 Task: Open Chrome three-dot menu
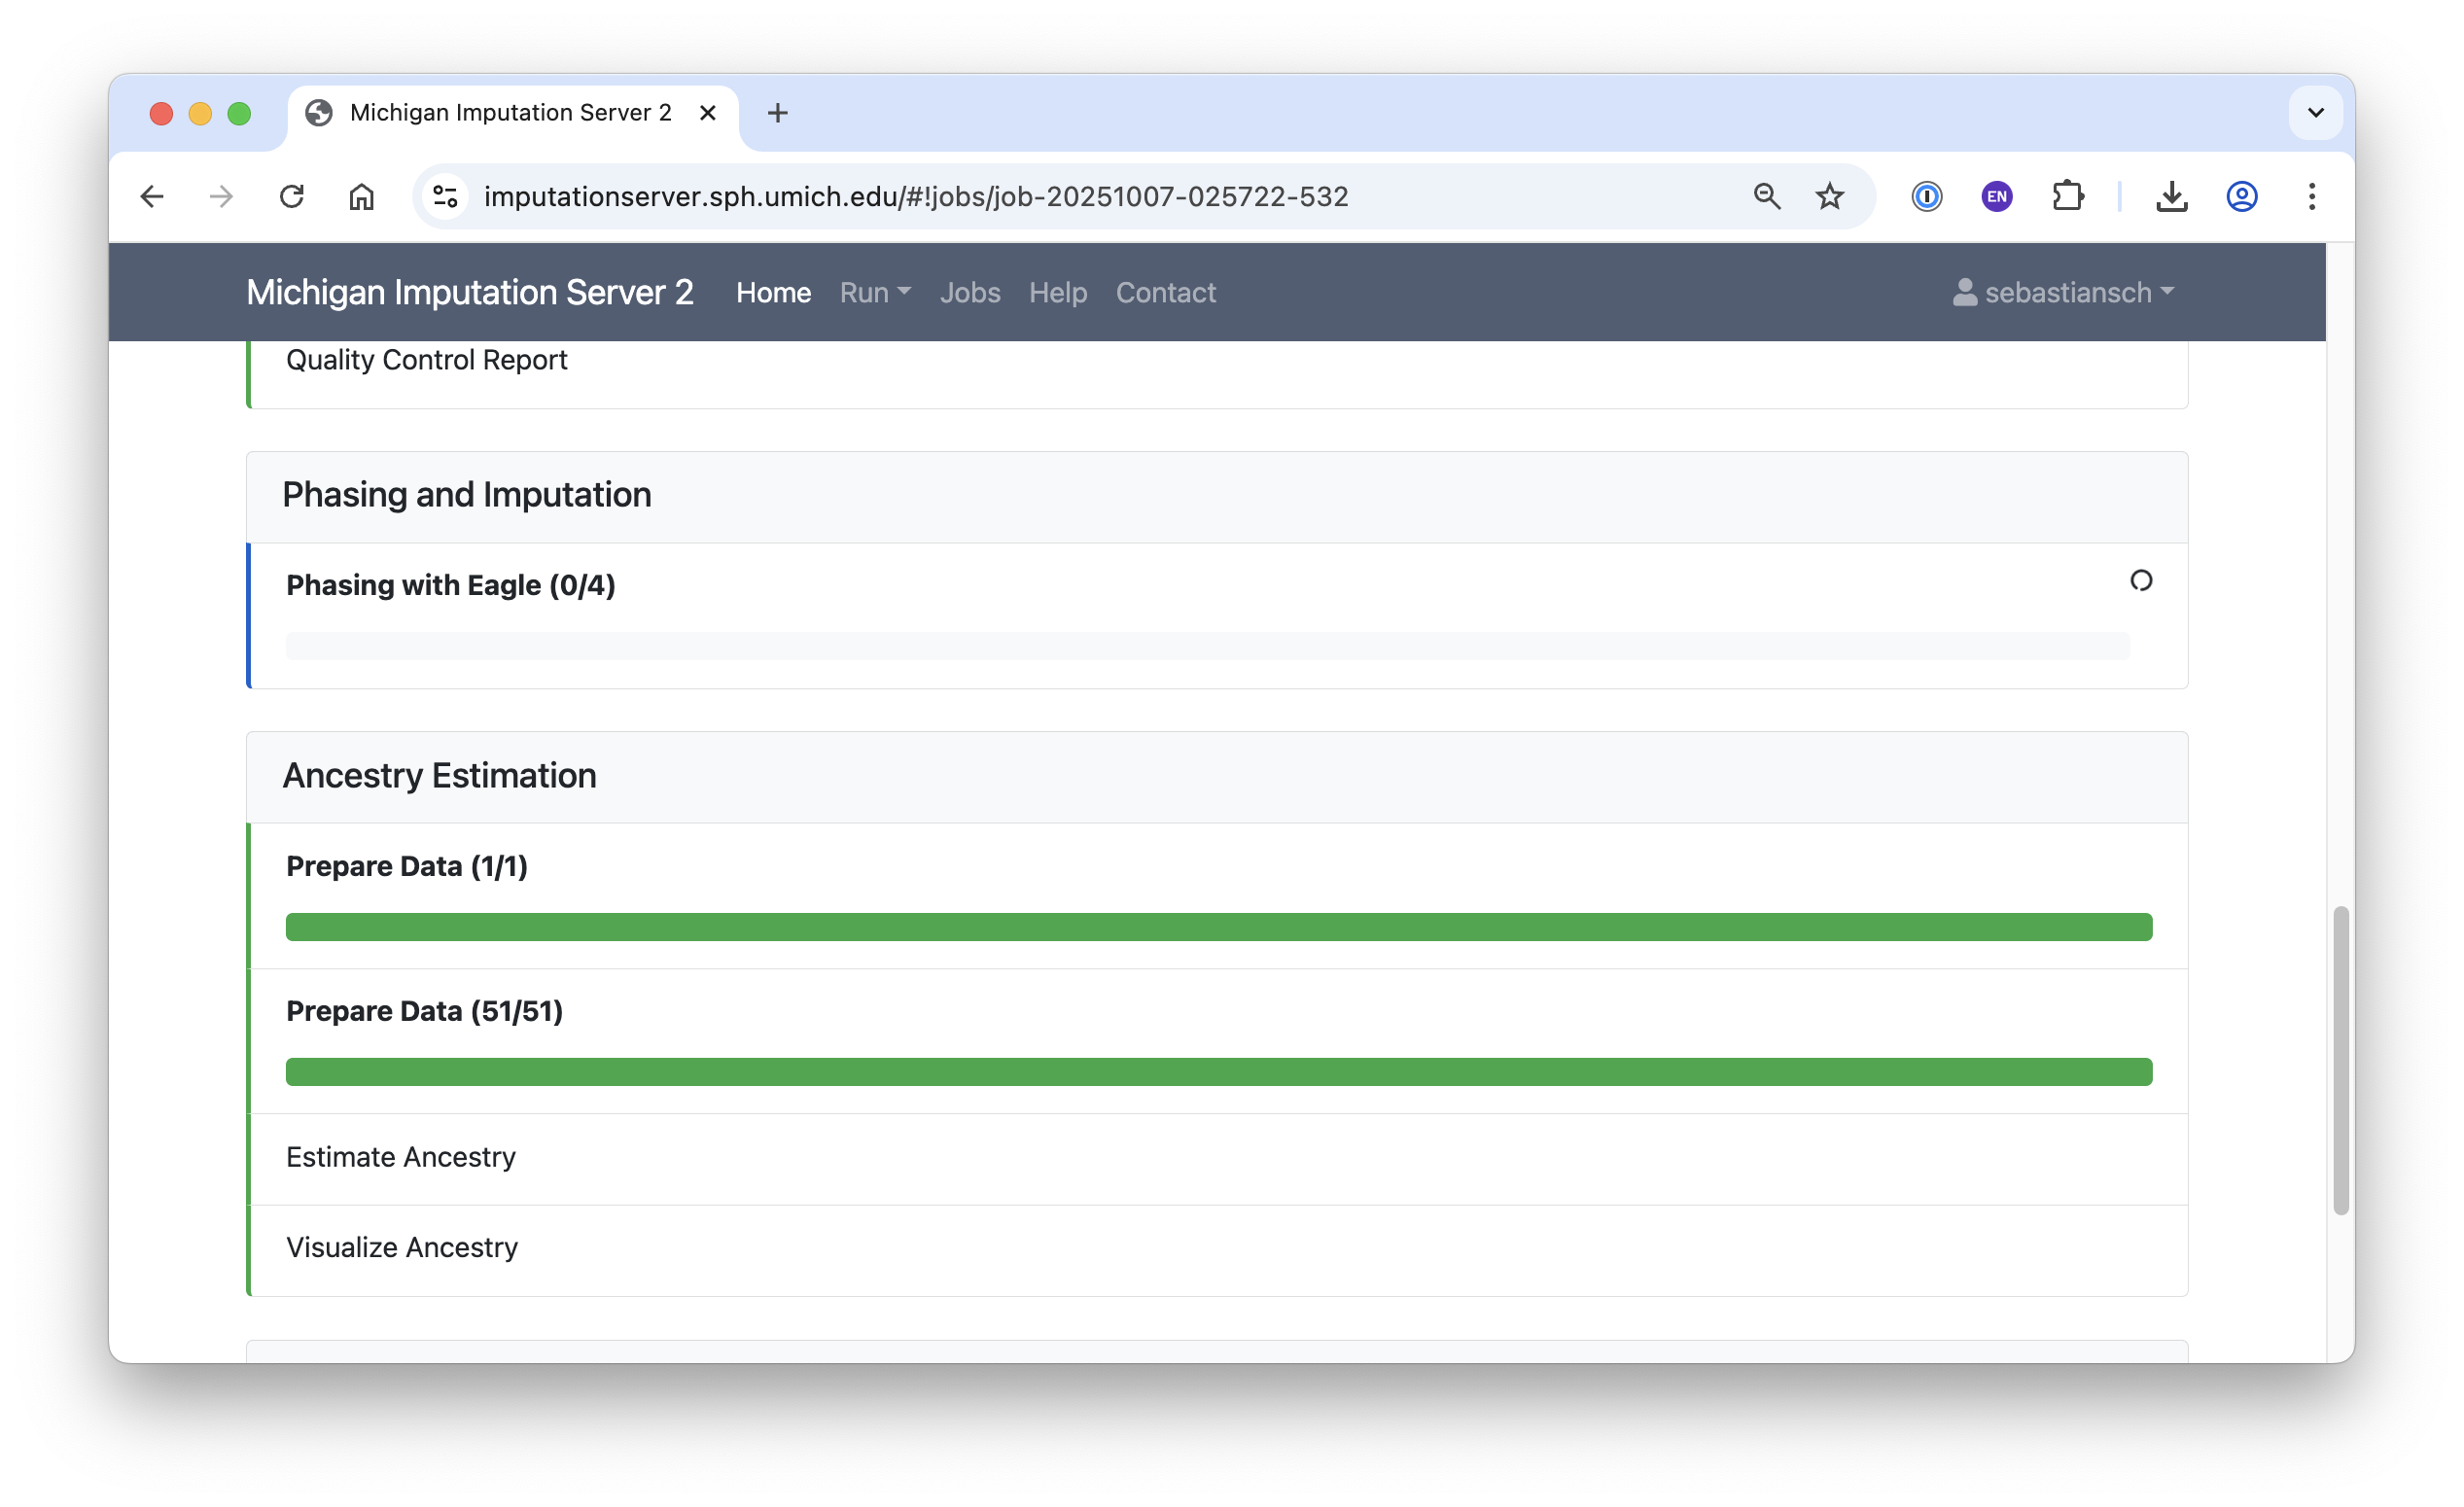point(2311,196)
